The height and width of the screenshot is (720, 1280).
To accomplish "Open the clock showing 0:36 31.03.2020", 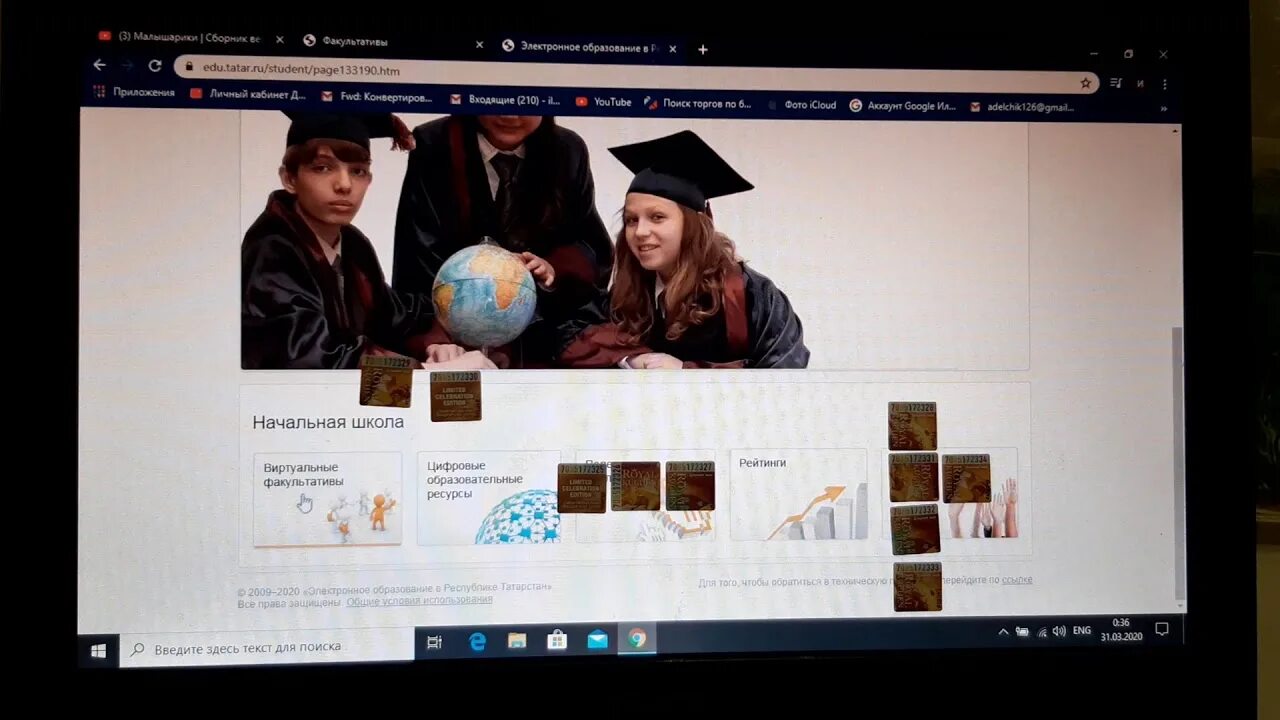I will 1121,629.
